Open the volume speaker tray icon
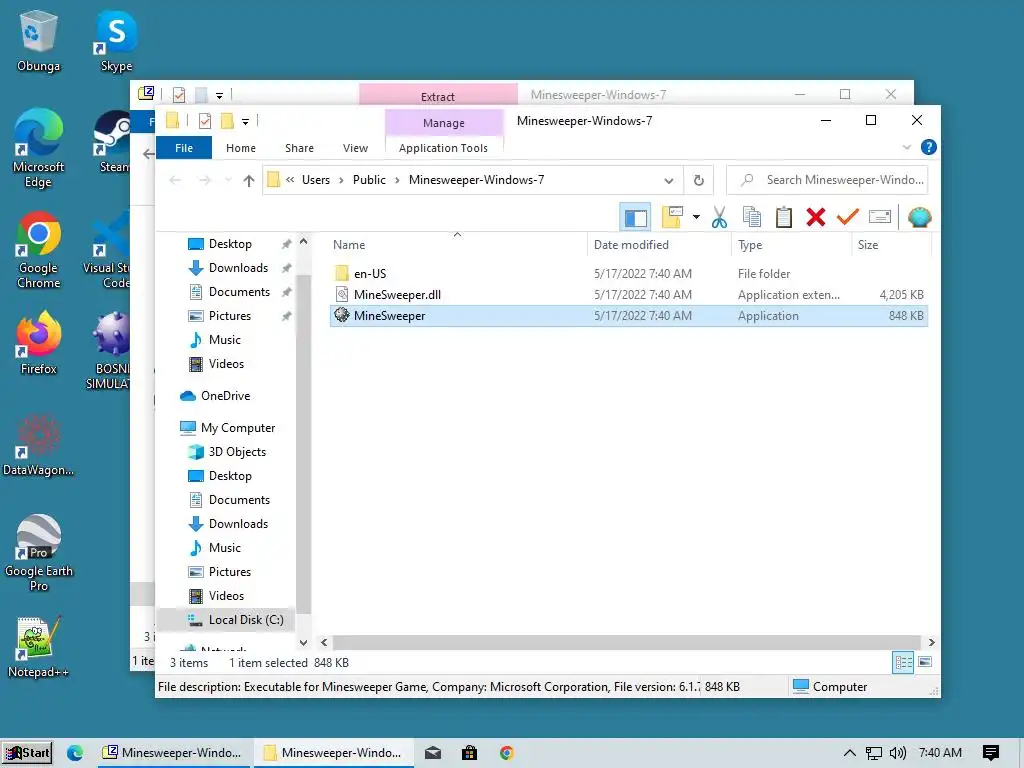The image size is (1024, 768). coord(897,753)
